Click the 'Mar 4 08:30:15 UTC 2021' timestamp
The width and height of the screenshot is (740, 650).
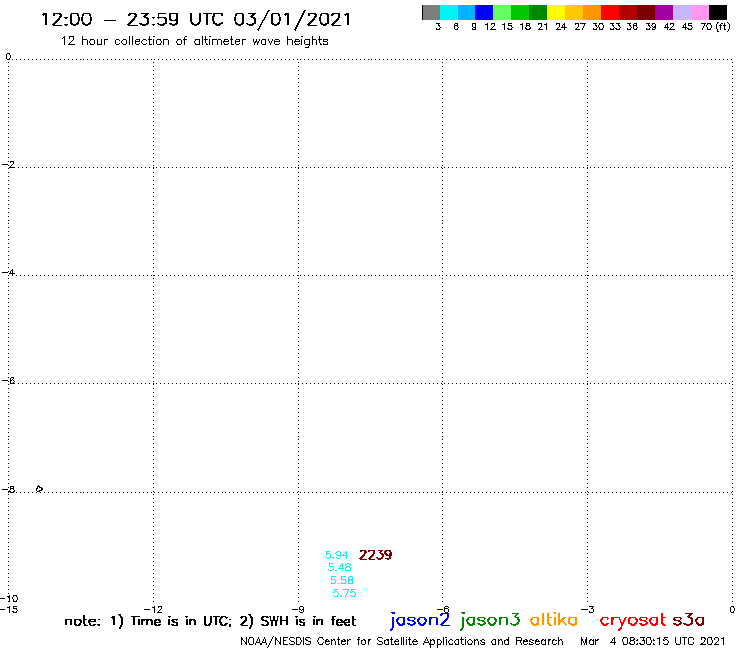click(653, 641)
